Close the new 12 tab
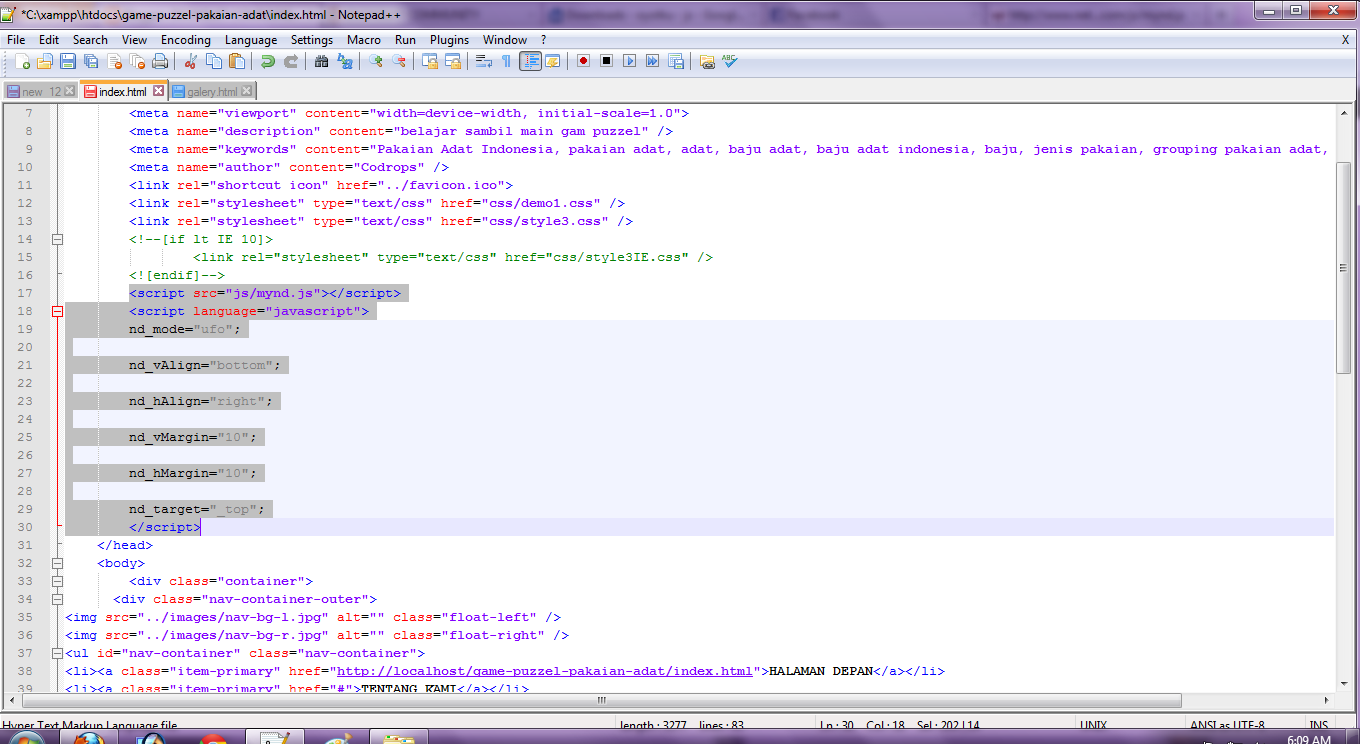Image resolution: width=1360 pixels, height=744 pixels. [70, 91]
